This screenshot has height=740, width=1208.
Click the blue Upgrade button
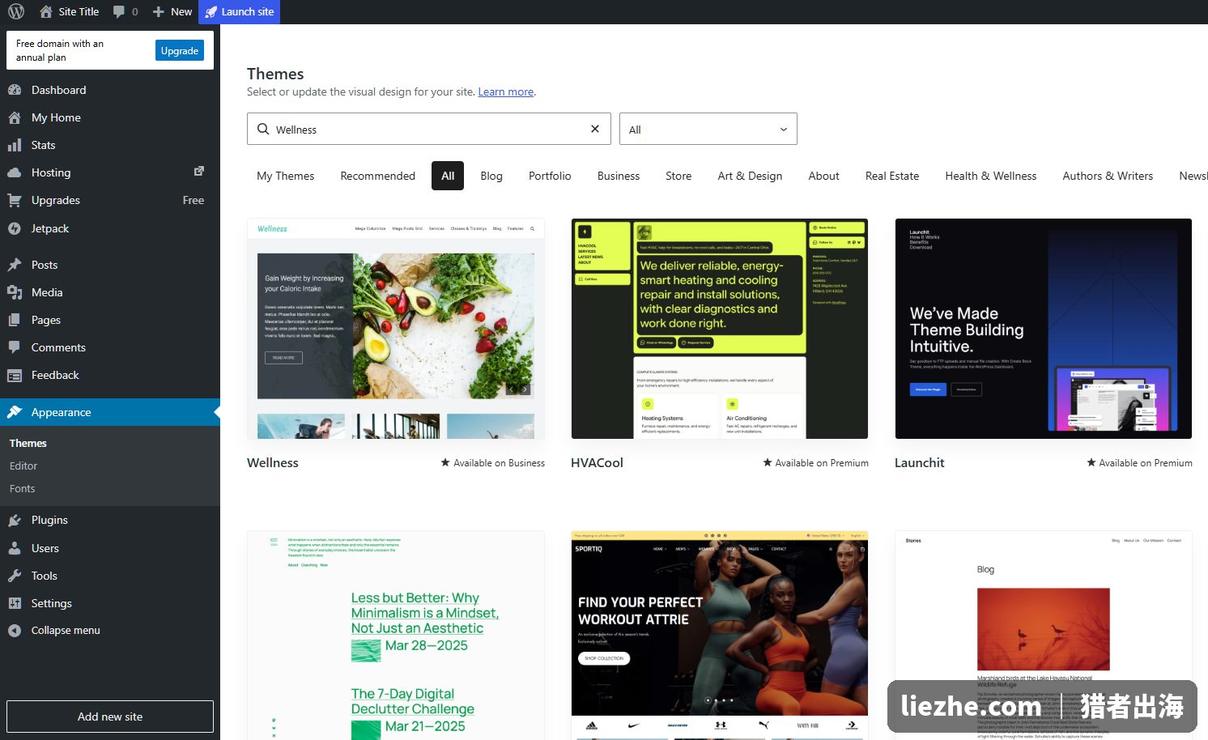(x=180, y=51)
